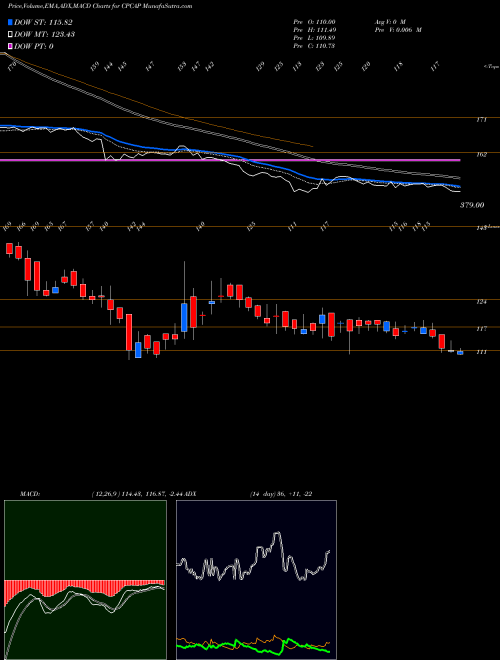Click the 162 price level label
Viewport: 500px width, 660px height.
pos(481,154)
